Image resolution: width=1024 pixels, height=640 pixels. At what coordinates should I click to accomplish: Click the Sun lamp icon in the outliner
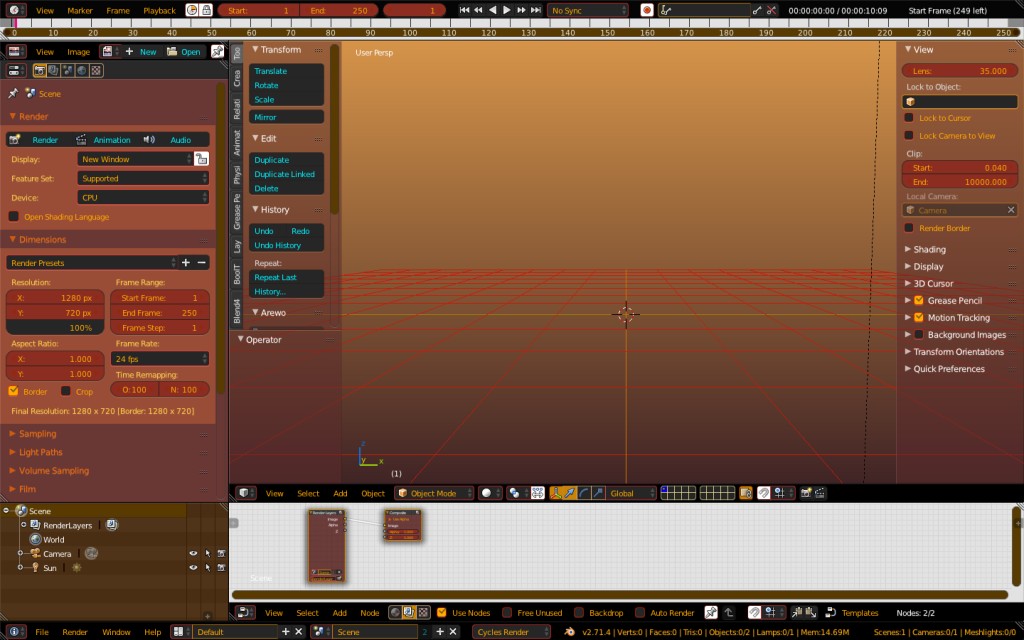pyautogui.click(x=36, y=568)
